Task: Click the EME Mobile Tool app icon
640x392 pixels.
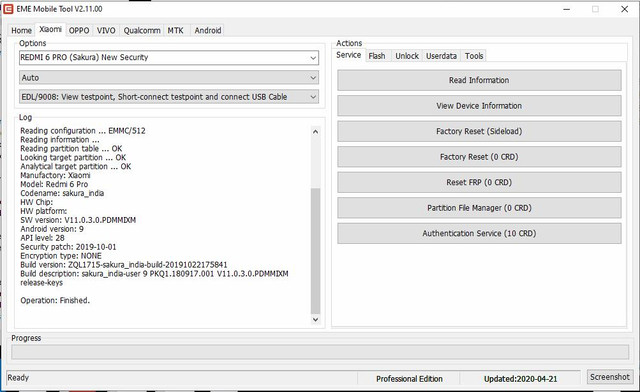Action: pyautogui.click(x=8, y=9)
